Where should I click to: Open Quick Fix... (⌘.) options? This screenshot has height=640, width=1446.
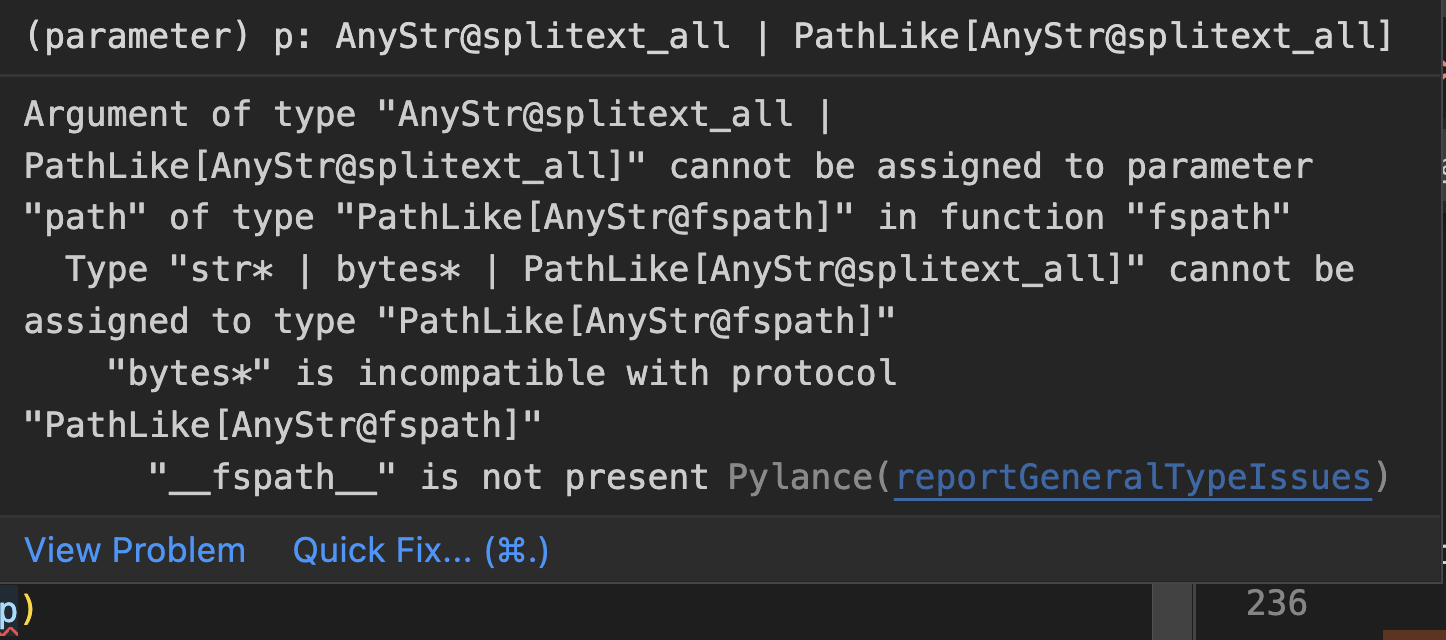coord(420,549)
